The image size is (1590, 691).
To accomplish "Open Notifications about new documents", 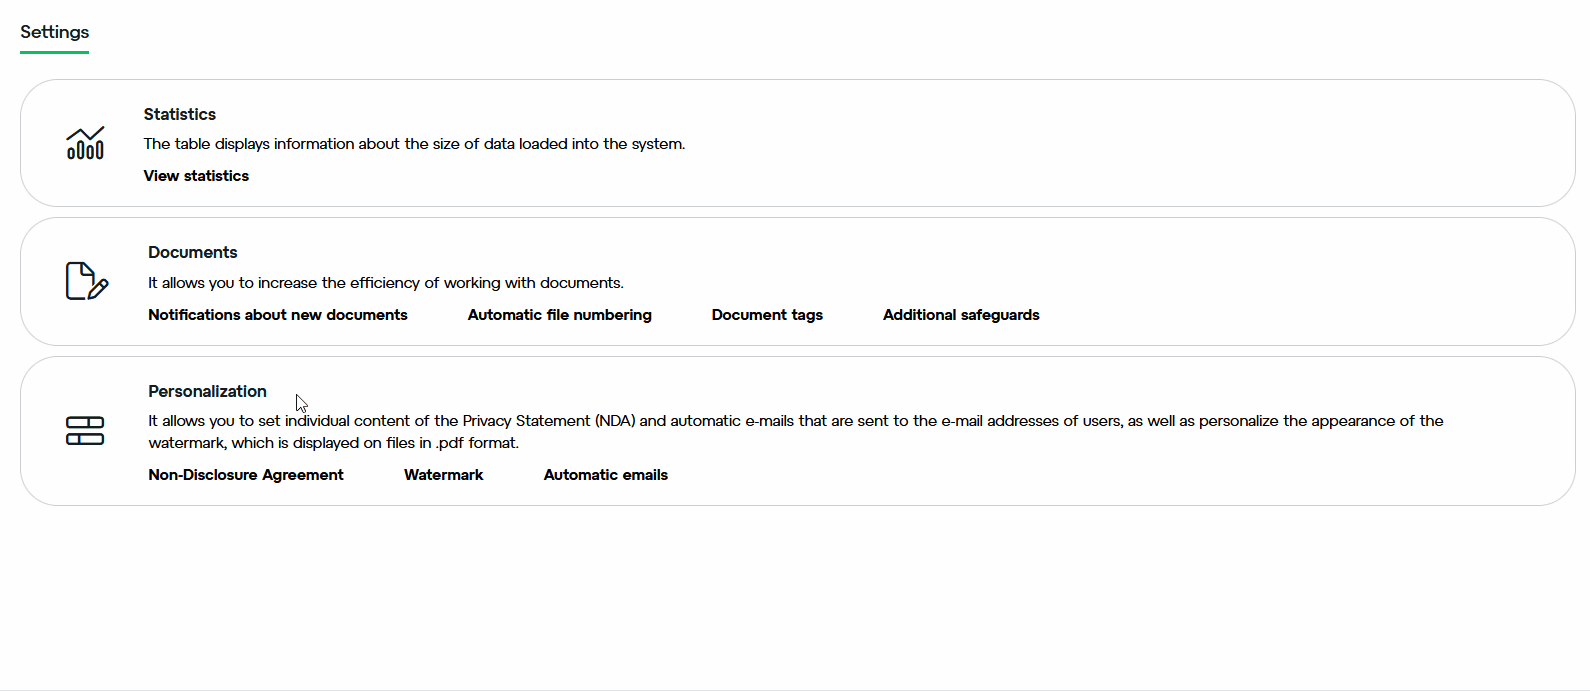I will [x=278, y=315].
